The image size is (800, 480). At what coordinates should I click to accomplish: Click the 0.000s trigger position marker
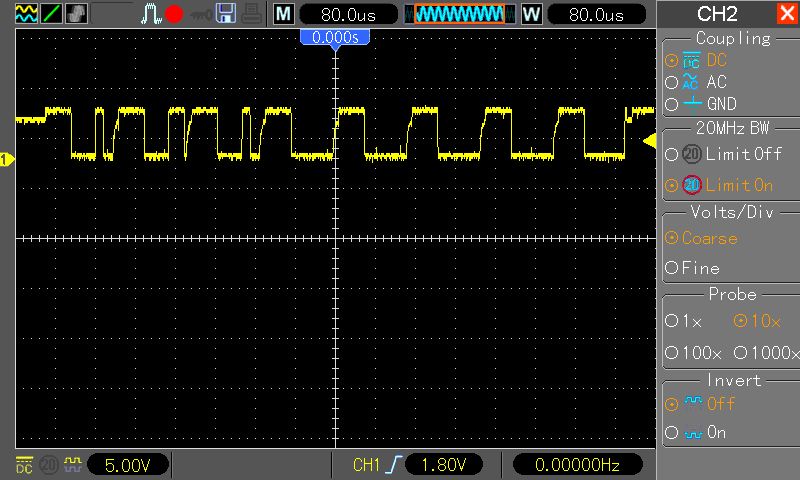[x=335, y=37]
